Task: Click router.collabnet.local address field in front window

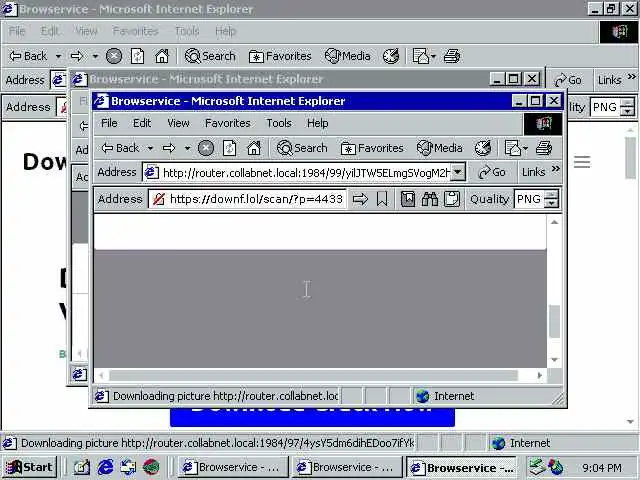Action: [x=304, y=173]
